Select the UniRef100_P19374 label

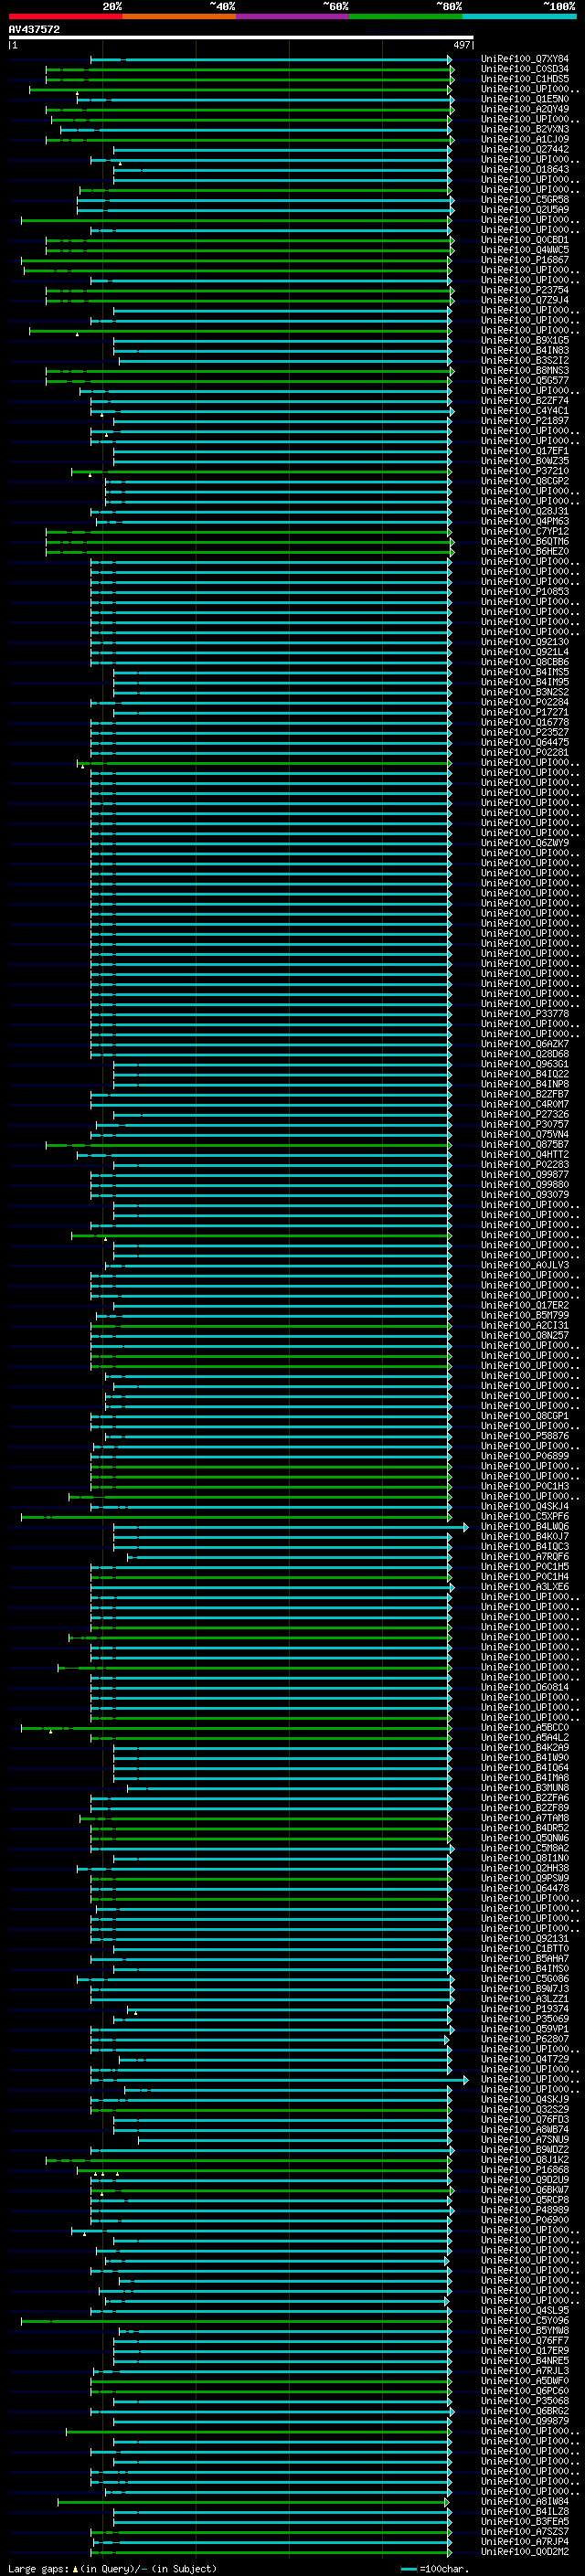pyautogui.click(x=525, y=2009)
